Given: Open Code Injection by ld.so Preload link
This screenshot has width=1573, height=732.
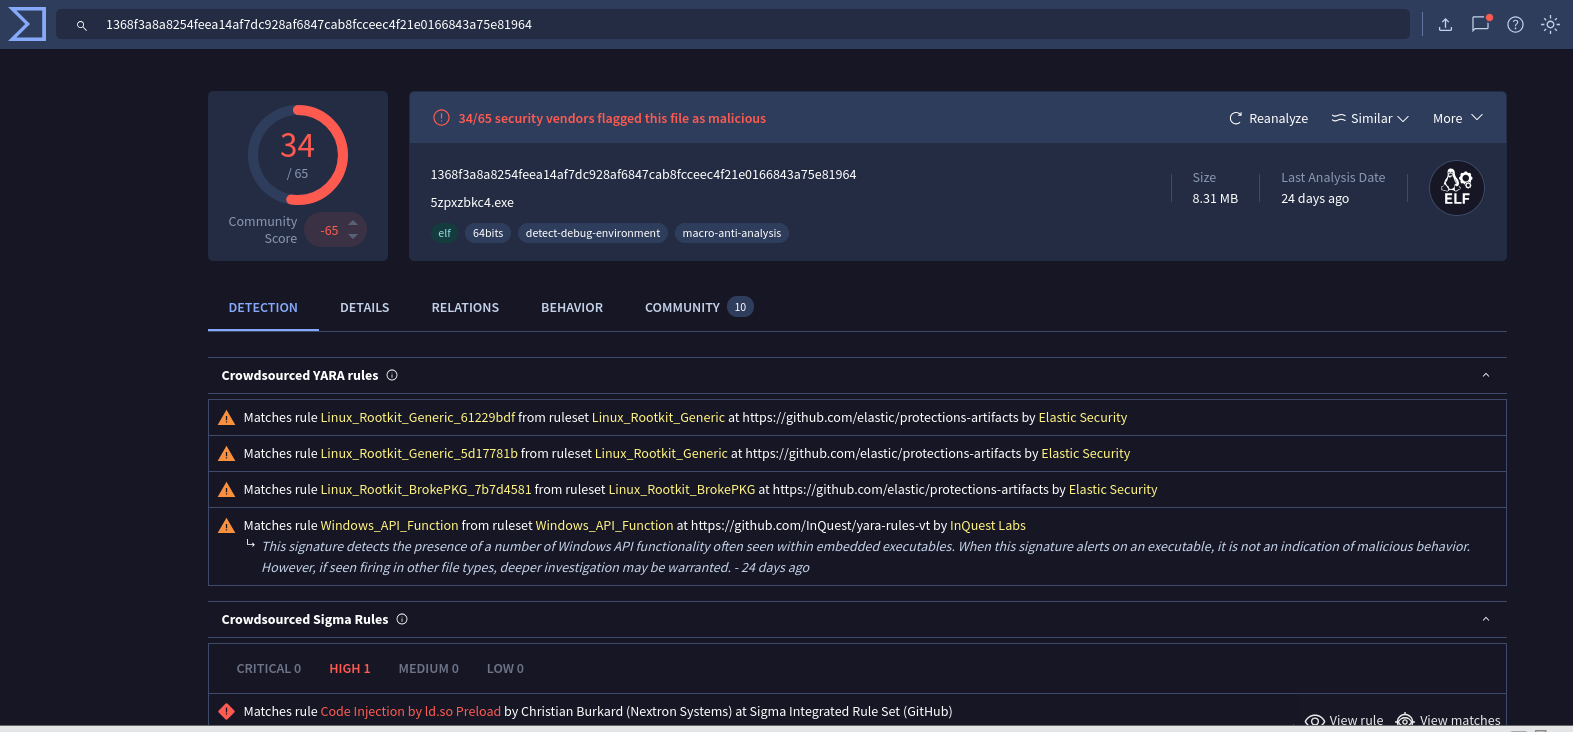Looking at the screenshot, I should click(411, 712).
